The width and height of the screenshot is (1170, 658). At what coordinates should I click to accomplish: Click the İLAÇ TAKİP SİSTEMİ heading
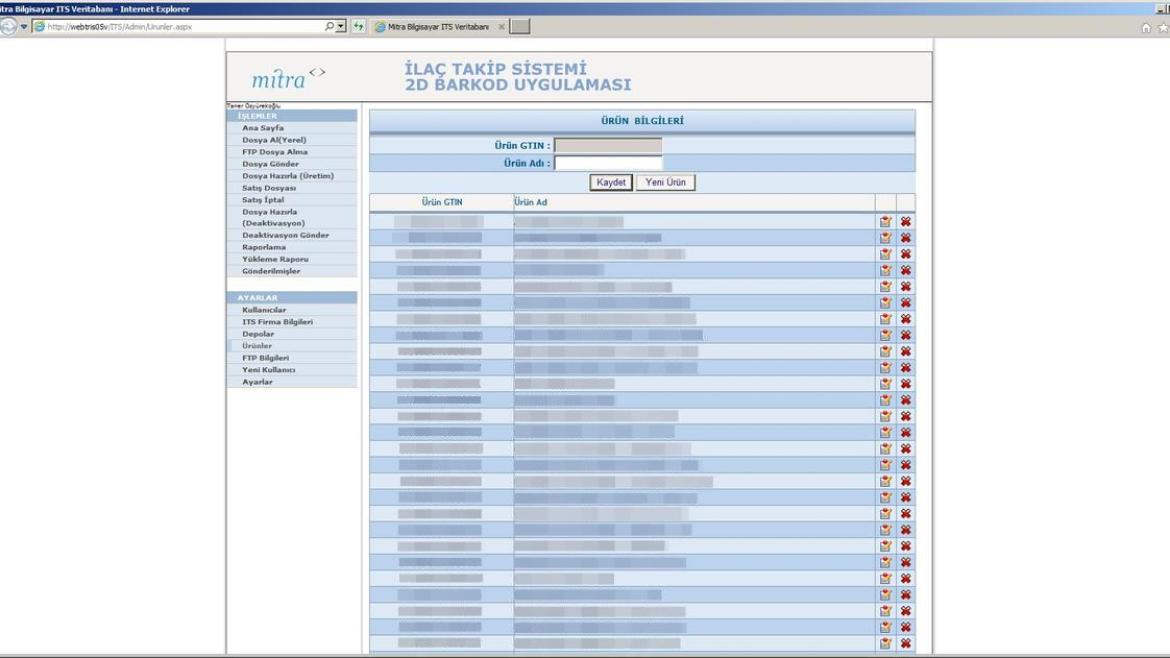click(x=495, y=69)
